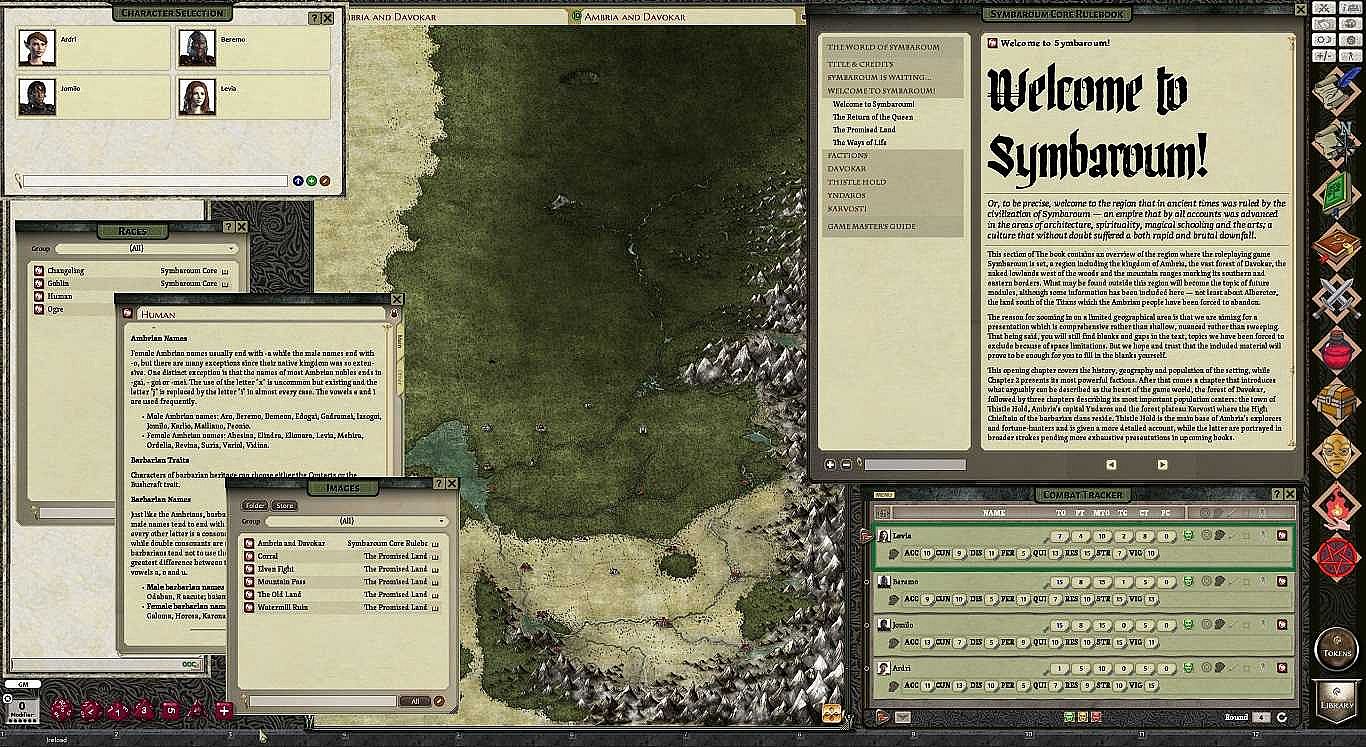This screenshot has width=1366, height=747.
Task: Select The Return of the Queen page
Action: click(872, 117)
